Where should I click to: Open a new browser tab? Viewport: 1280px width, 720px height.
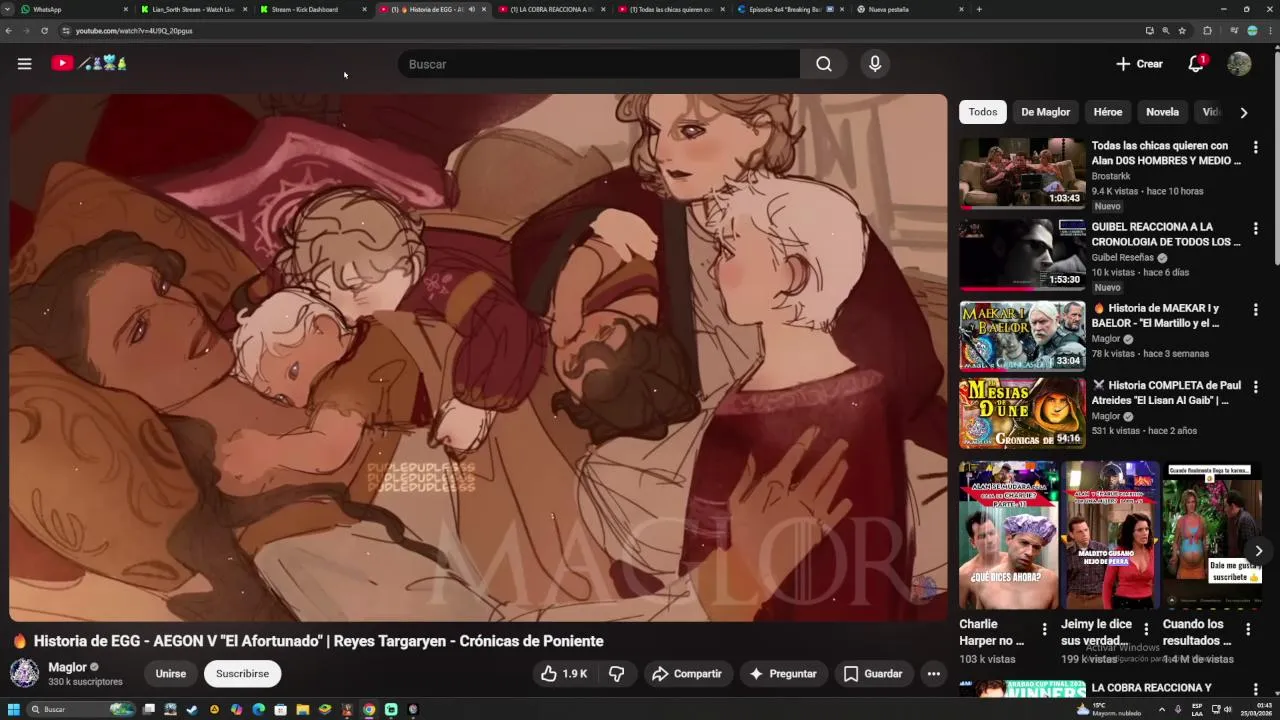[x=979, y=9]
